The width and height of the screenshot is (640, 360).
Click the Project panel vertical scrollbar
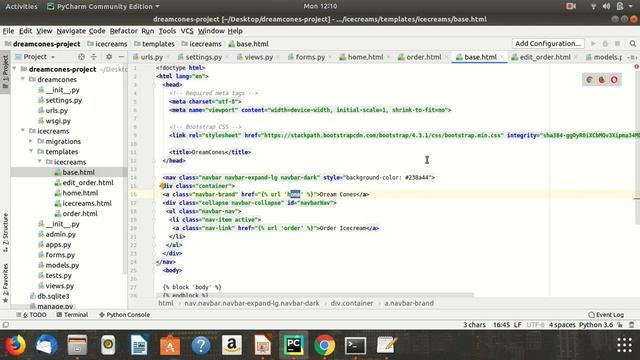coord(125,169)
